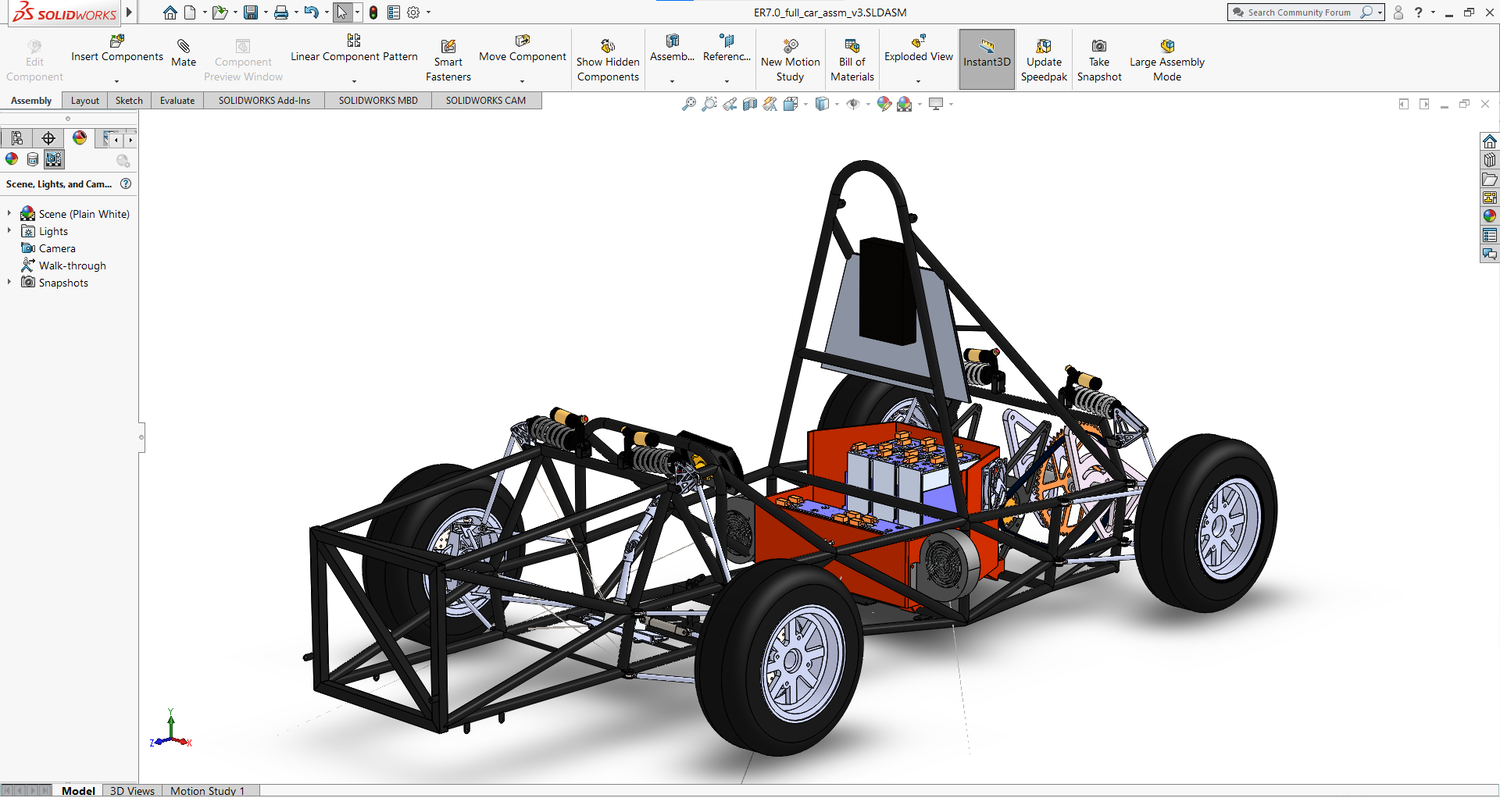Switch to SOLIDWORKS Add-Ins tab

264,101
